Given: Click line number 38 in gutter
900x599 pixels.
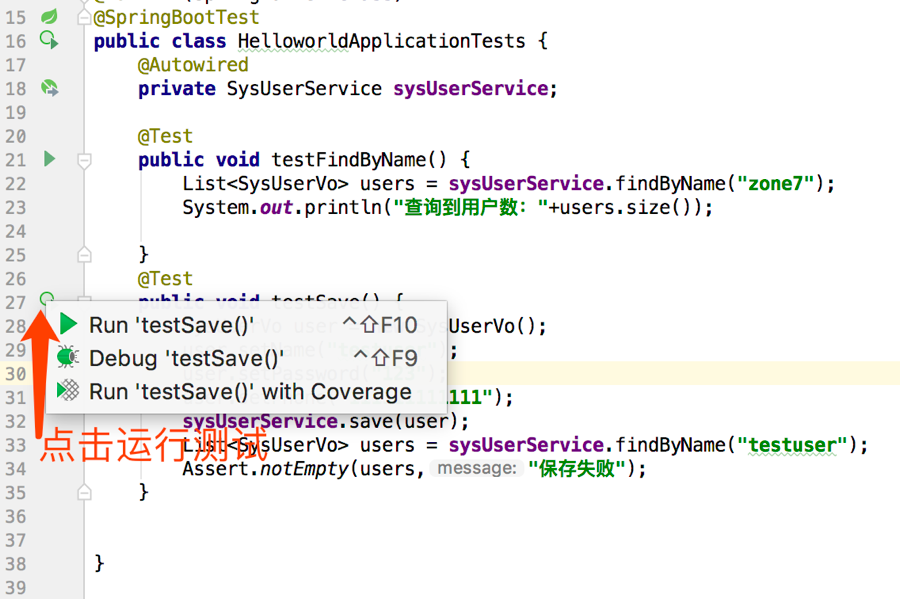Looking at the screenshot, I should 15,563.
